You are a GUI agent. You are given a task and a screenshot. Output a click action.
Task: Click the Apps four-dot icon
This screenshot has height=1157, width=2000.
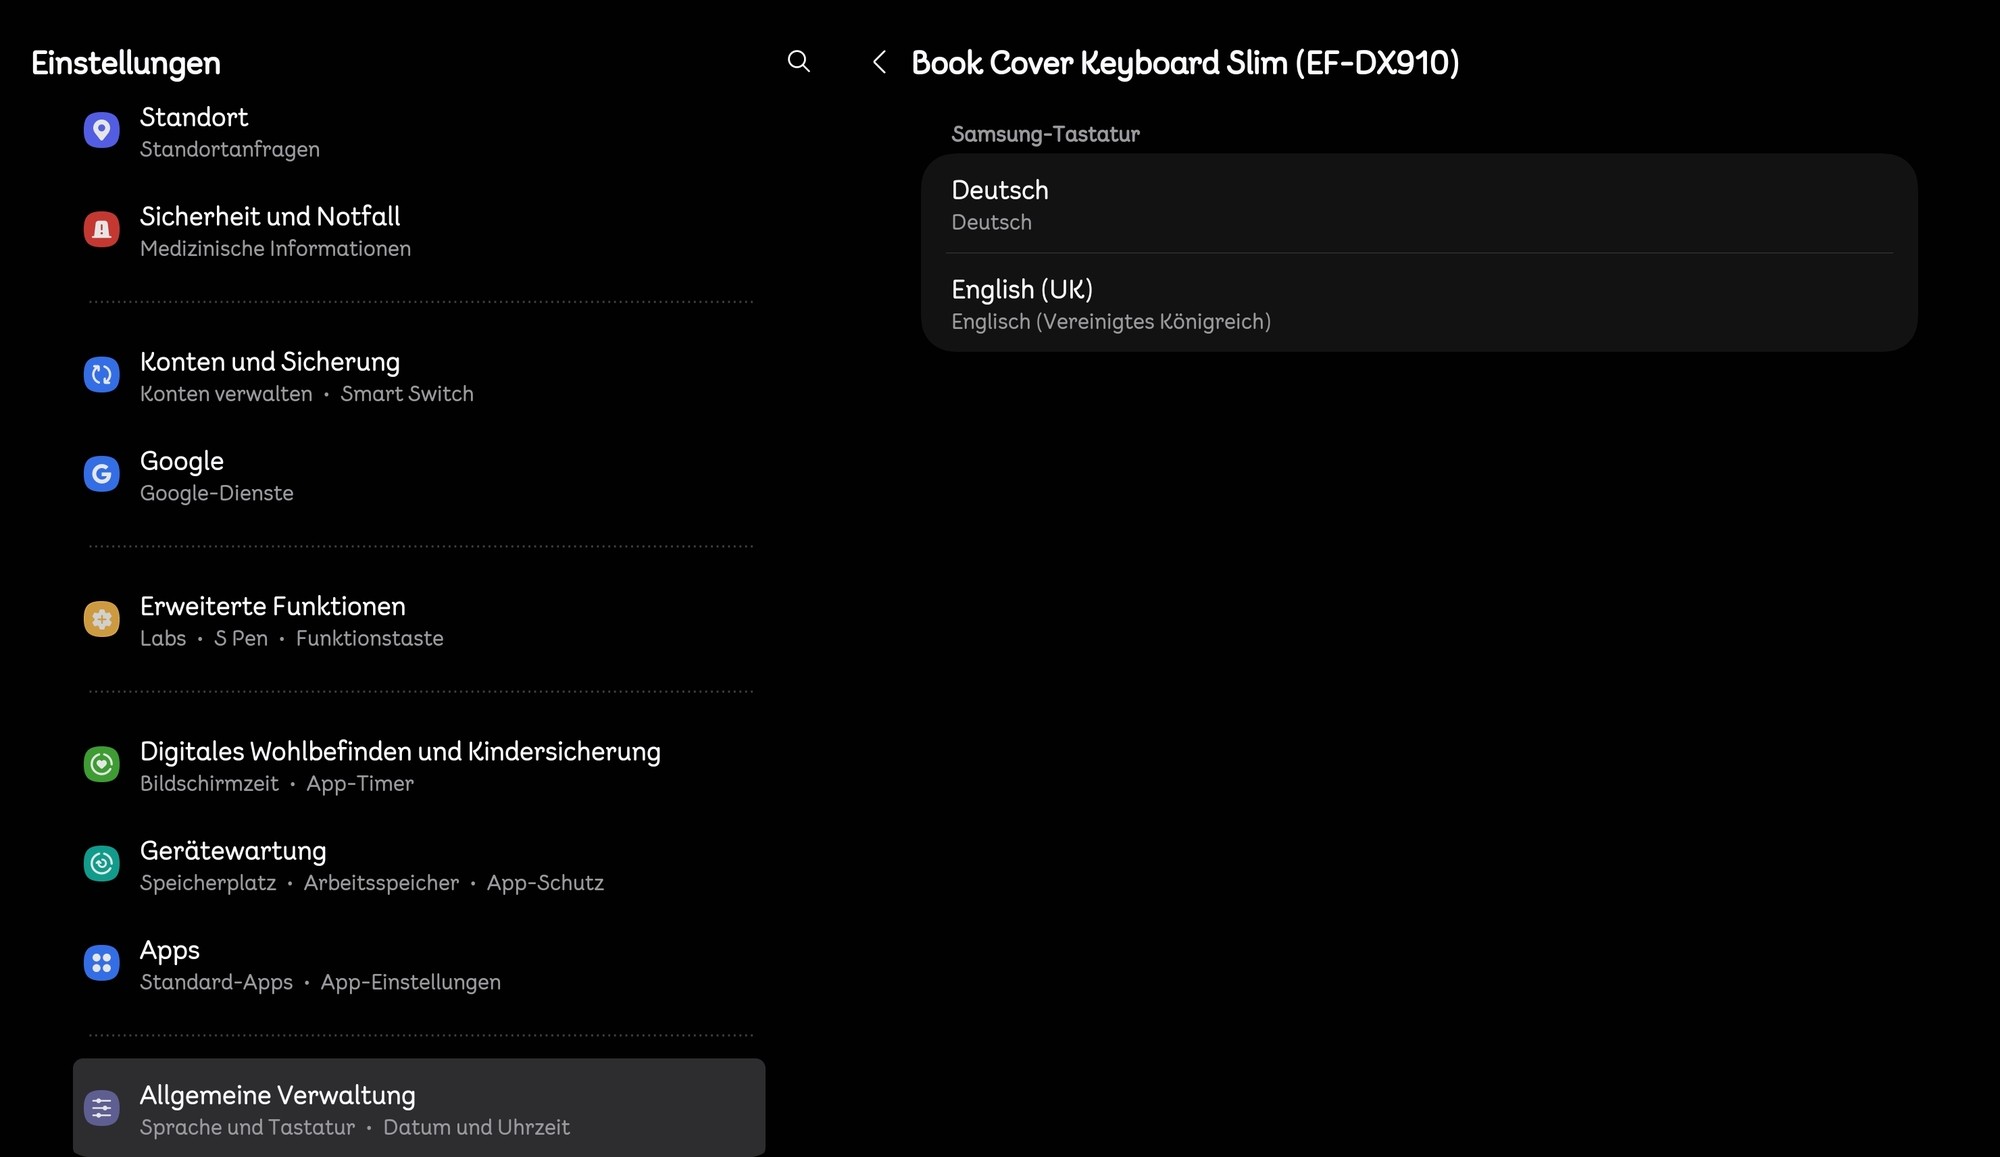click(x=101, y=963)
